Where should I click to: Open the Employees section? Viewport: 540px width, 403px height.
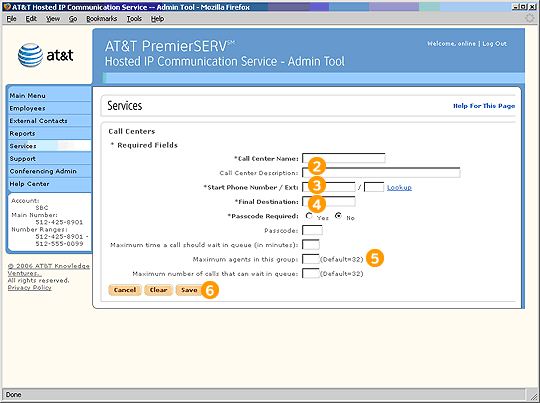click(x=50, y=108)
